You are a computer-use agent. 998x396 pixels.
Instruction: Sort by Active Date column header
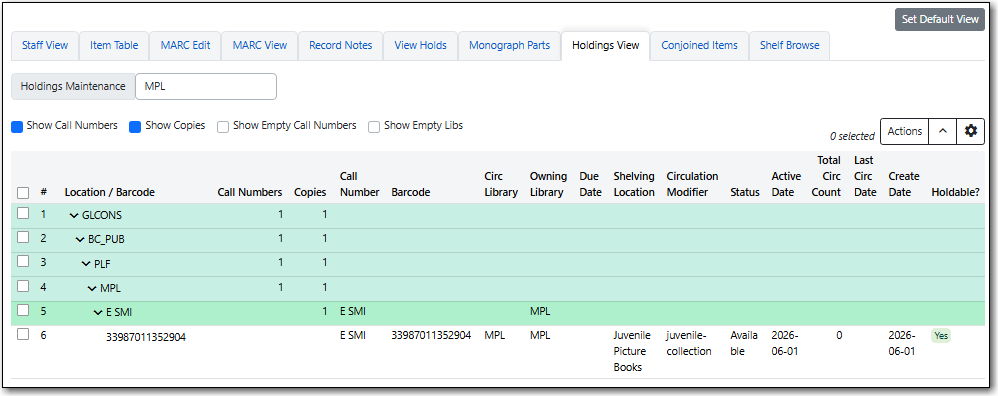(785, 184)
